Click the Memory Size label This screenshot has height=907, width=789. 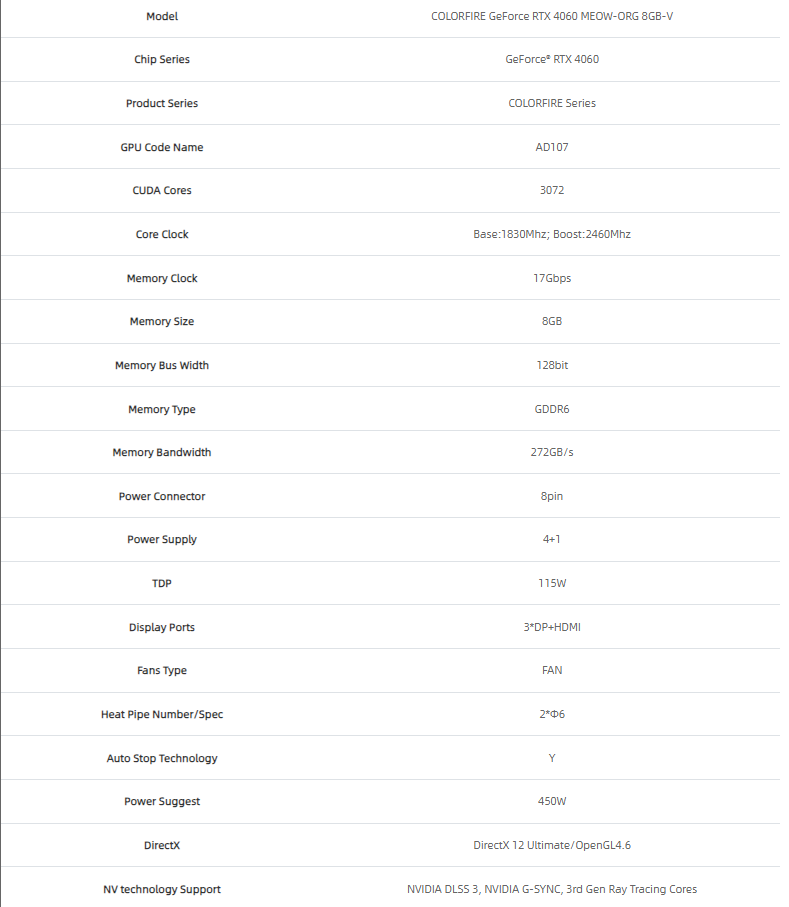[162, 321]
